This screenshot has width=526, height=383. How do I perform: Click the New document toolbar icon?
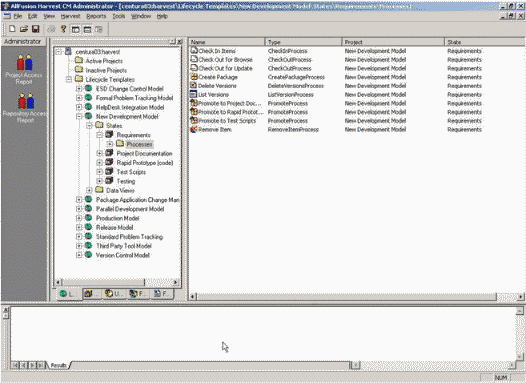(12, 29)
